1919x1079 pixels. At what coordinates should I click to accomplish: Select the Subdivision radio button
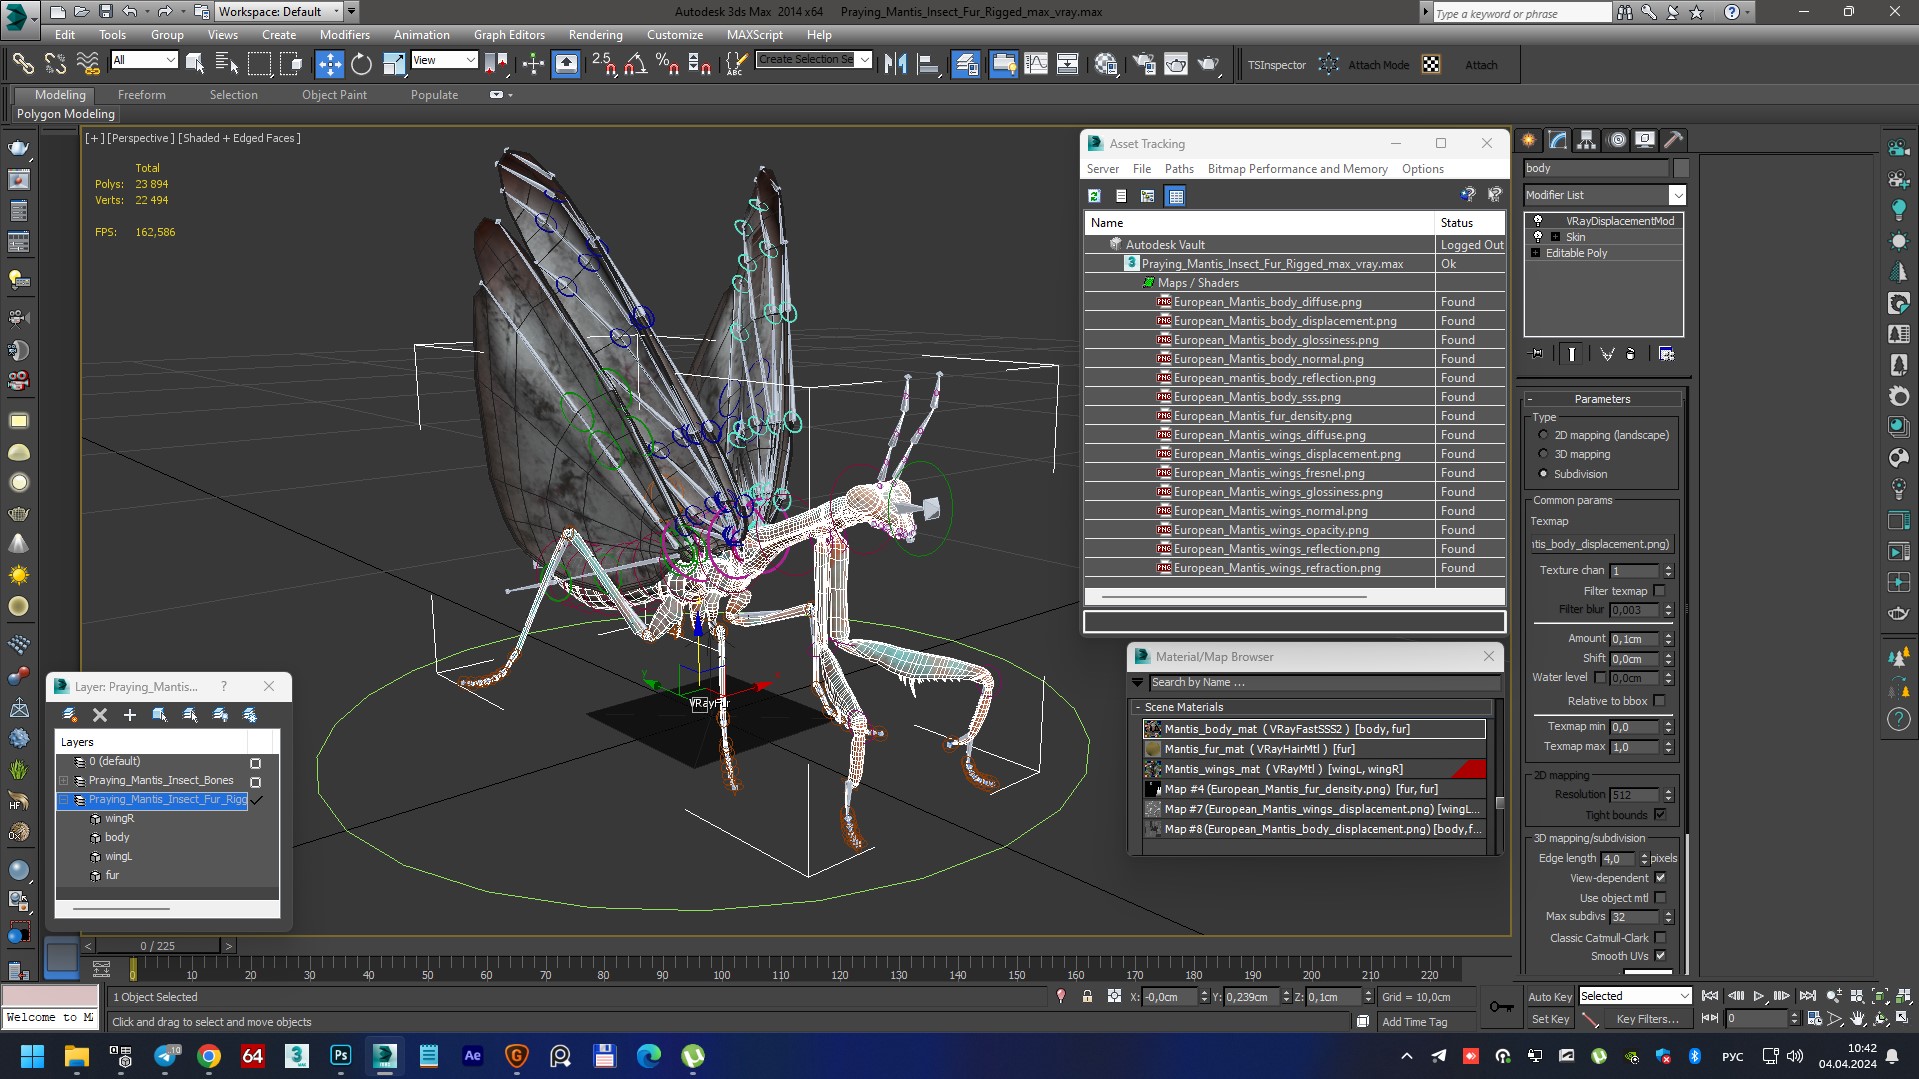click(x=1543, y=474)
